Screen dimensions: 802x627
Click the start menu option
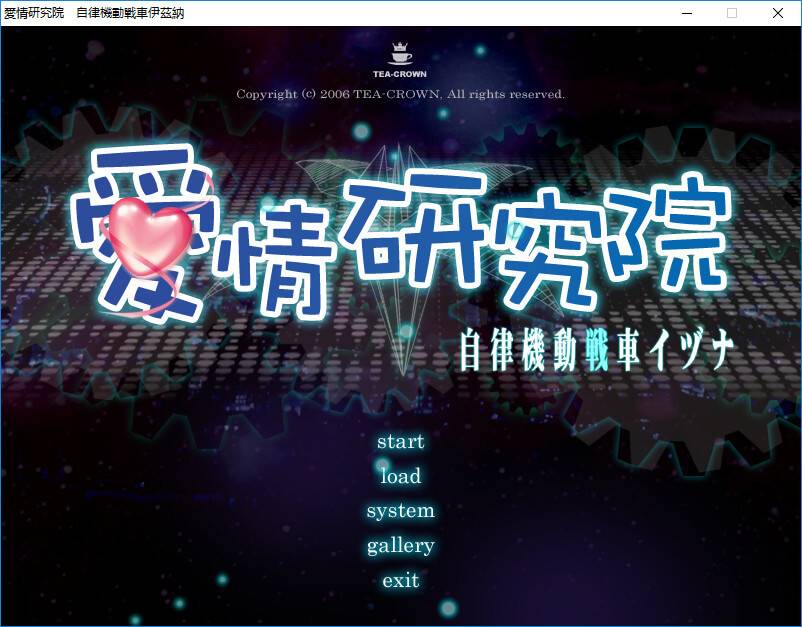click(x=400, y=441)
